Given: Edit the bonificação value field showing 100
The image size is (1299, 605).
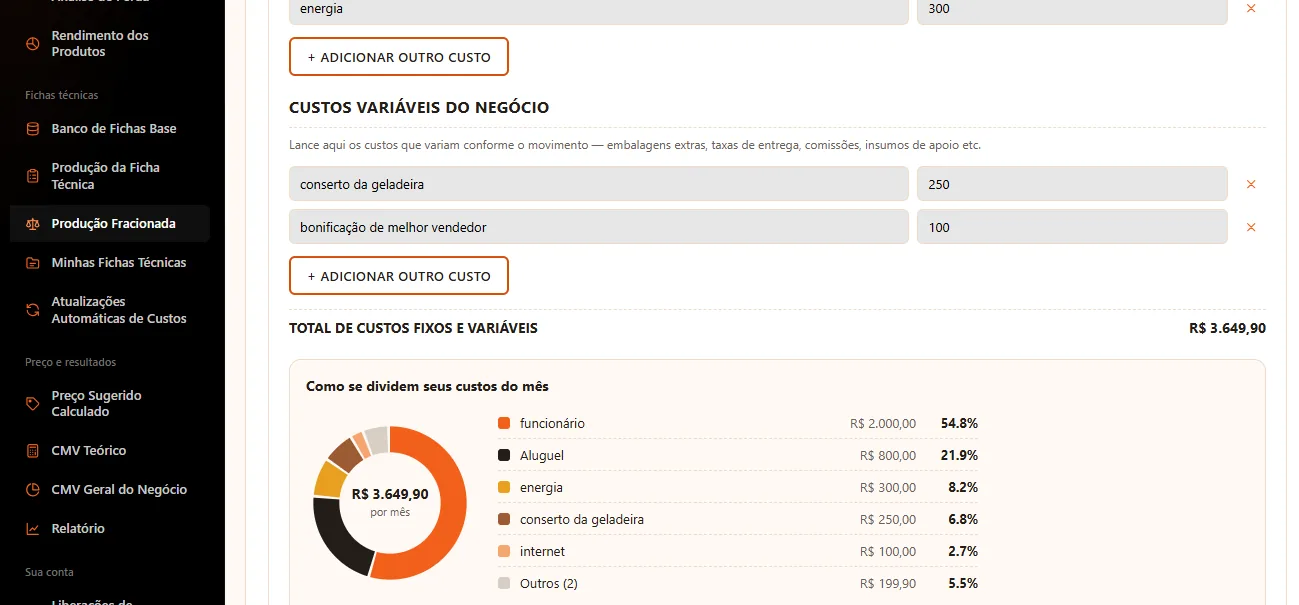Looking at the screenshot, I should [1072, 227].
